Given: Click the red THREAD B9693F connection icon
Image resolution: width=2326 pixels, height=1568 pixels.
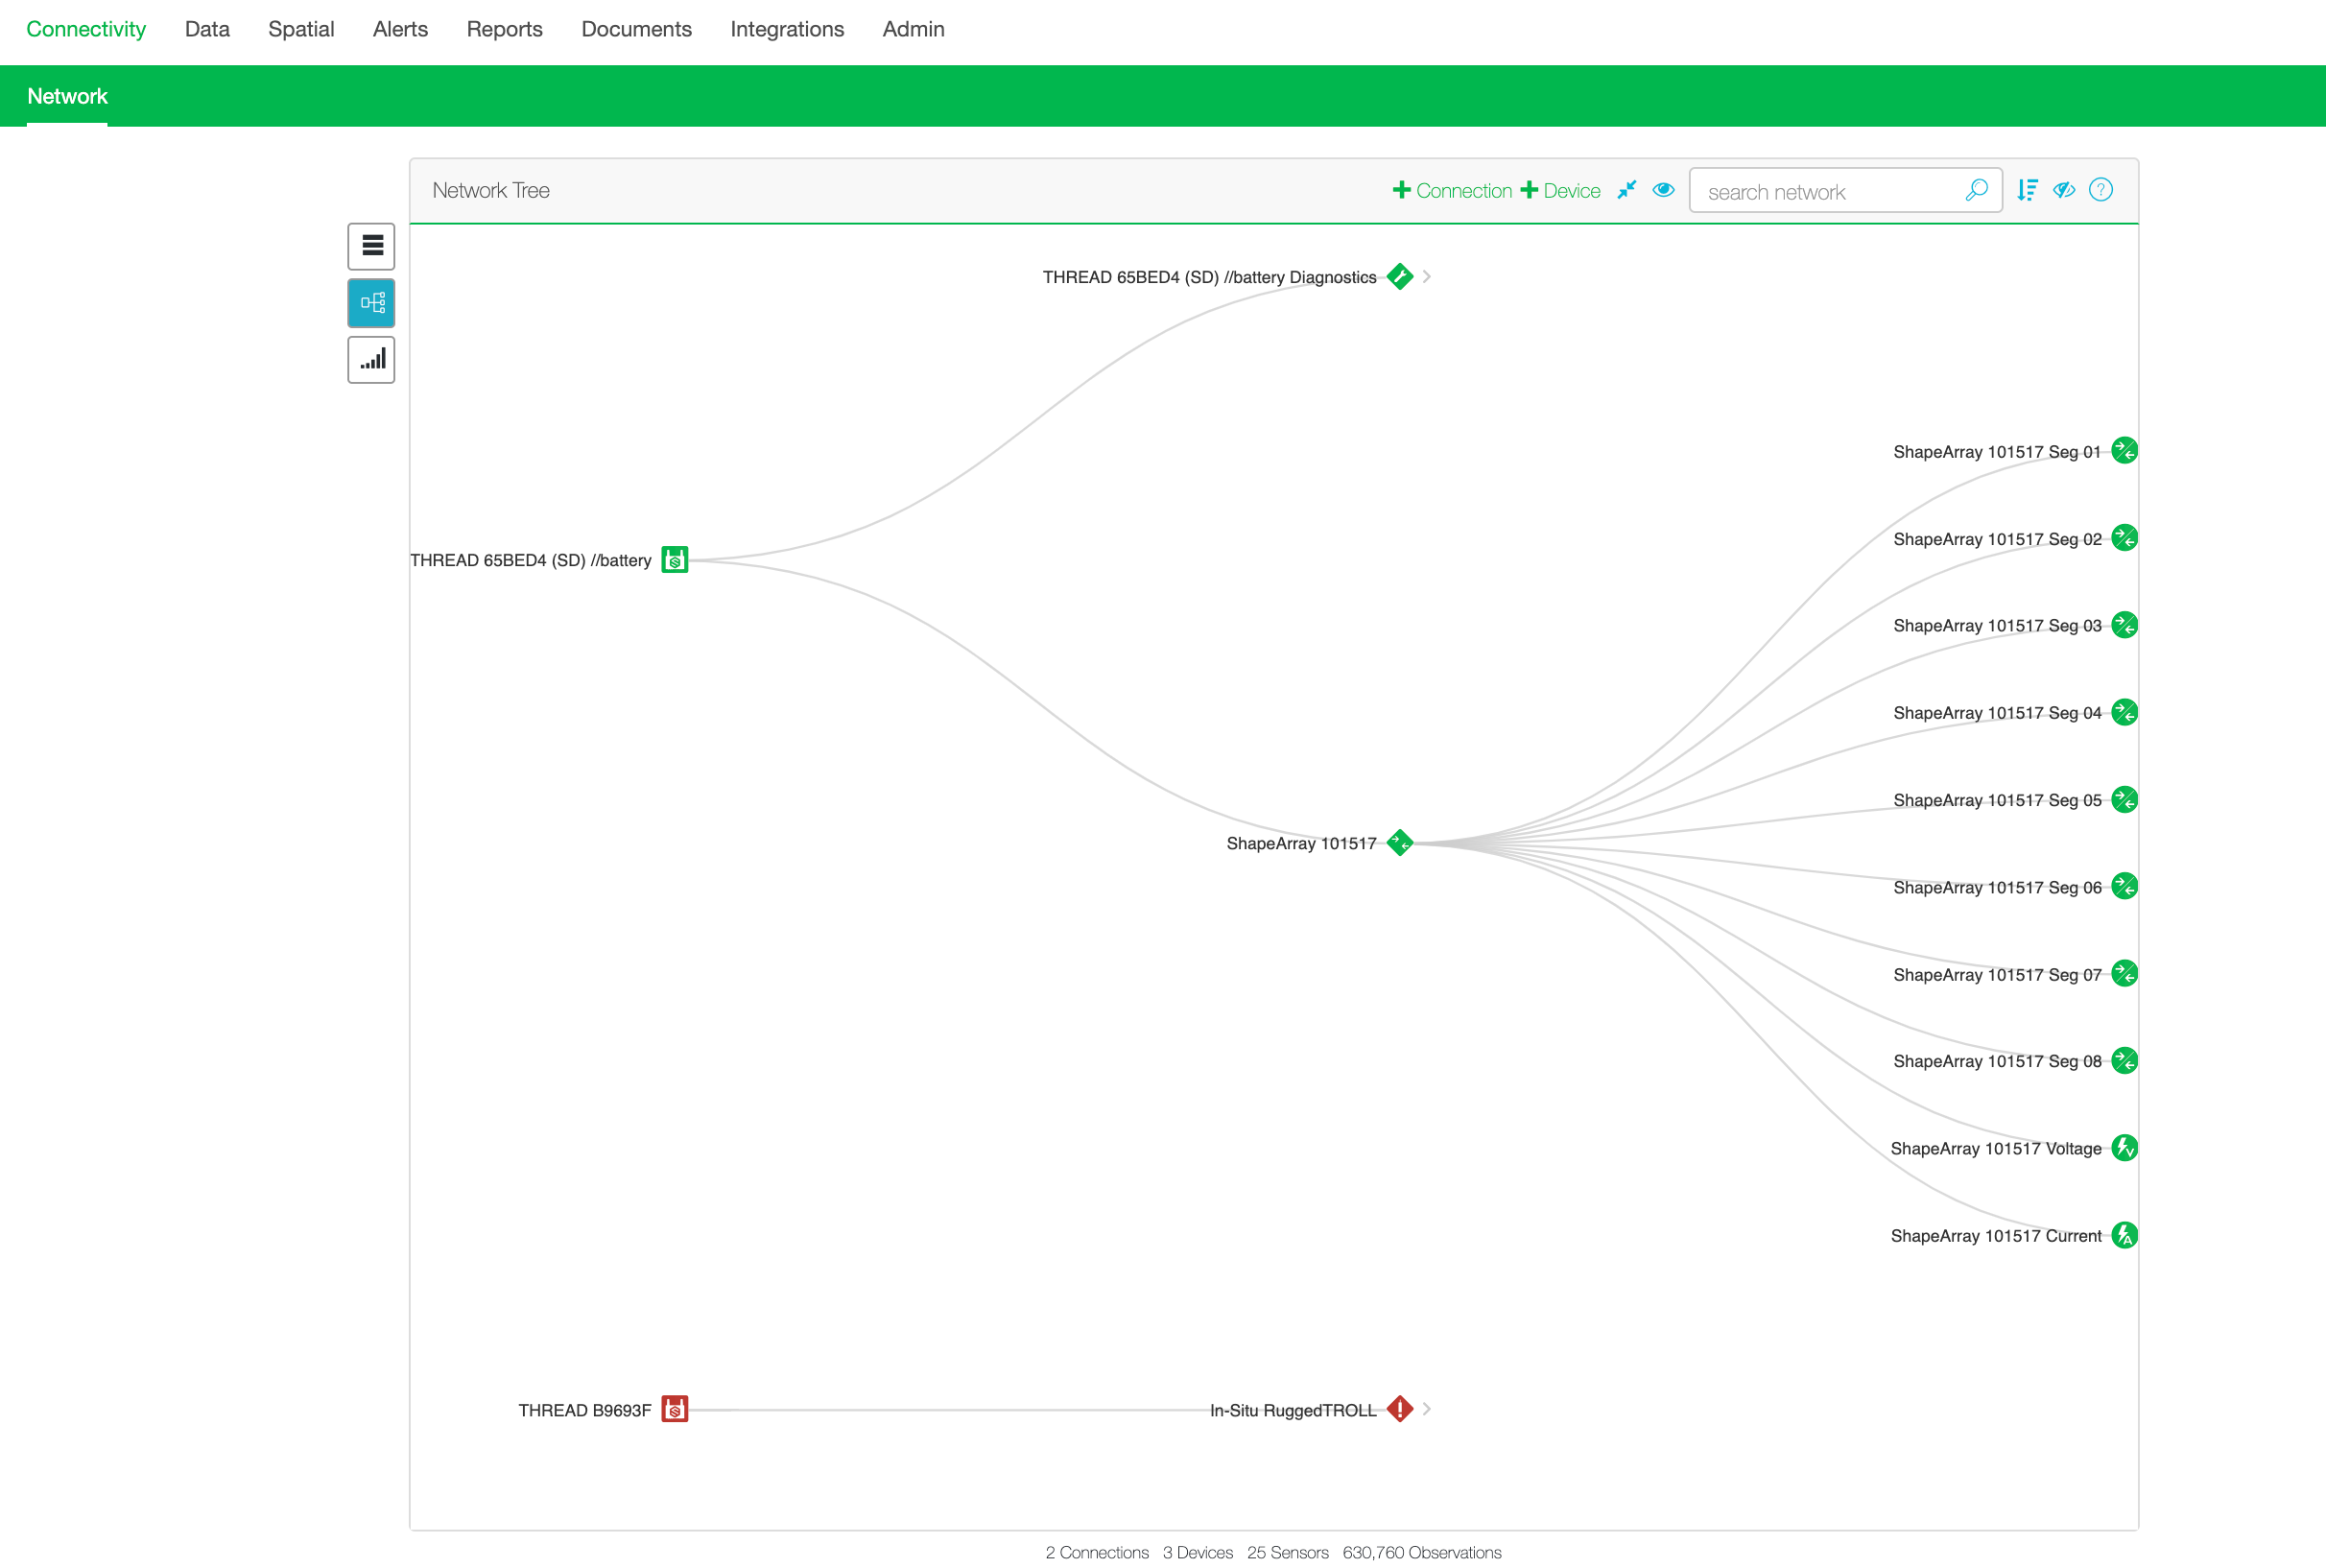Looking at the screenshot, I should pos(675,1409).
